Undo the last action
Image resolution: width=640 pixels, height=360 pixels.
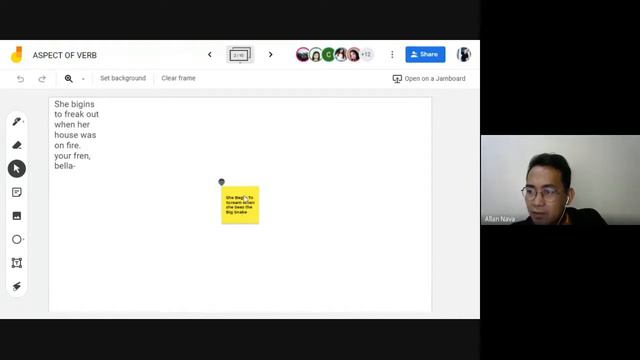20,79
